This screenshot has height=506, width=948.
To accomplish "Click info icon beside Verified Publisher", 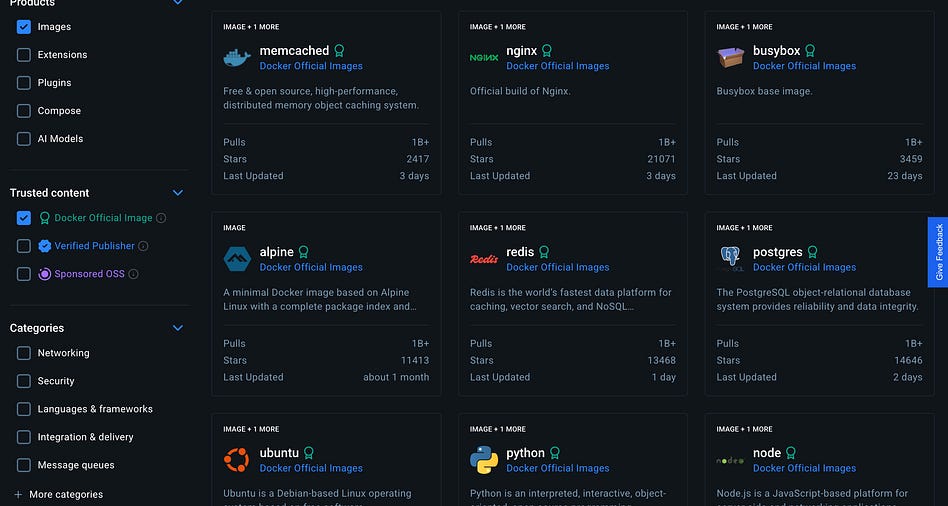I will tap(143, 246).
